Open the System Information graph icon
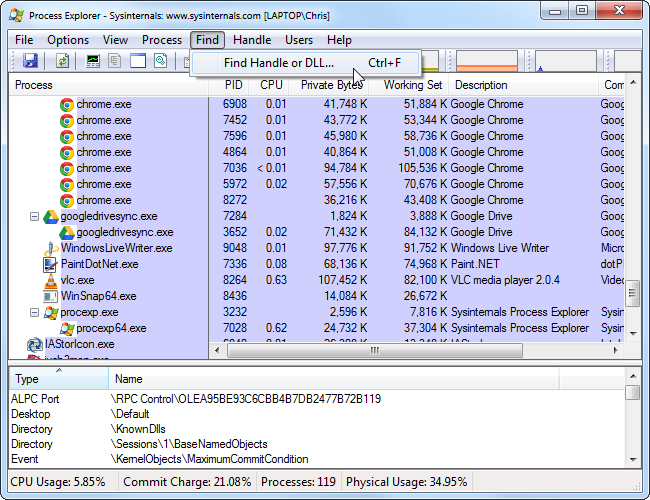The image size is (650, 500). coord(93,62)
